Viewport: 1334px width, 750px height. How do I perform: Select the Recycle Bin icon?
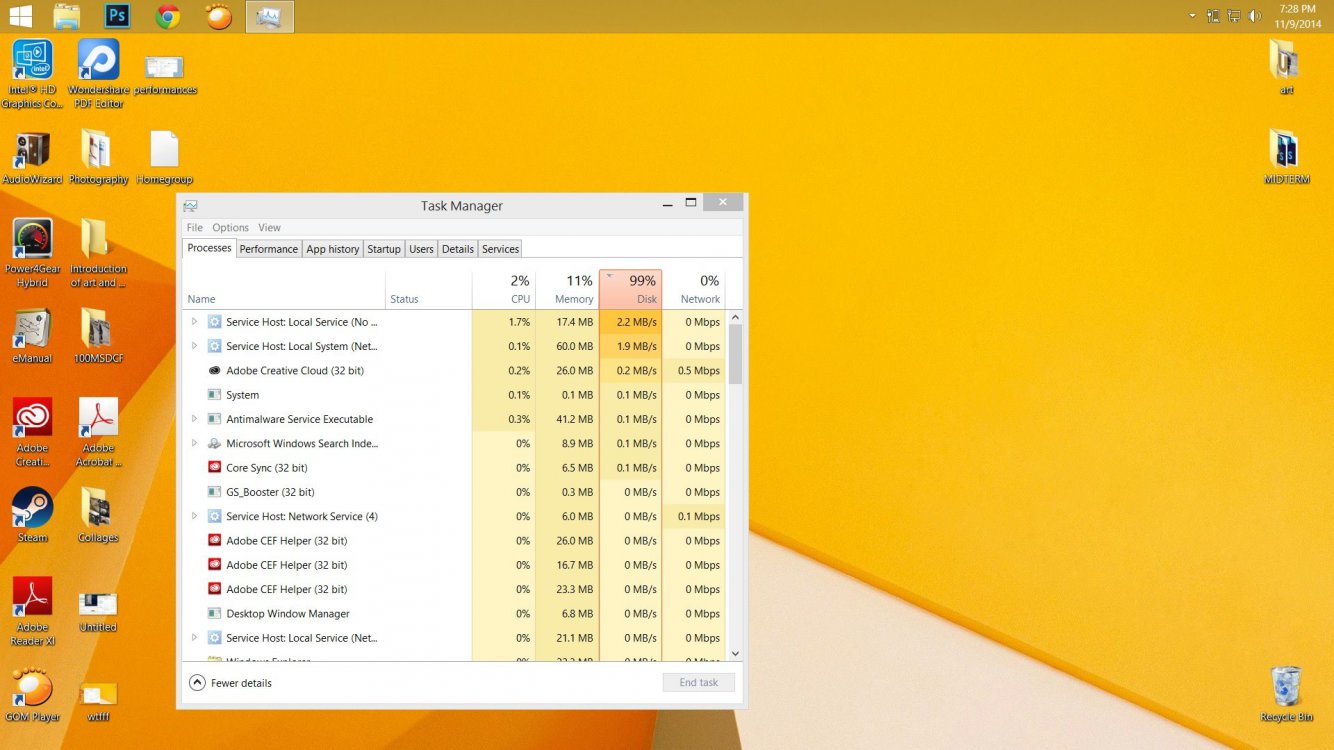[x=1286, y=694]
